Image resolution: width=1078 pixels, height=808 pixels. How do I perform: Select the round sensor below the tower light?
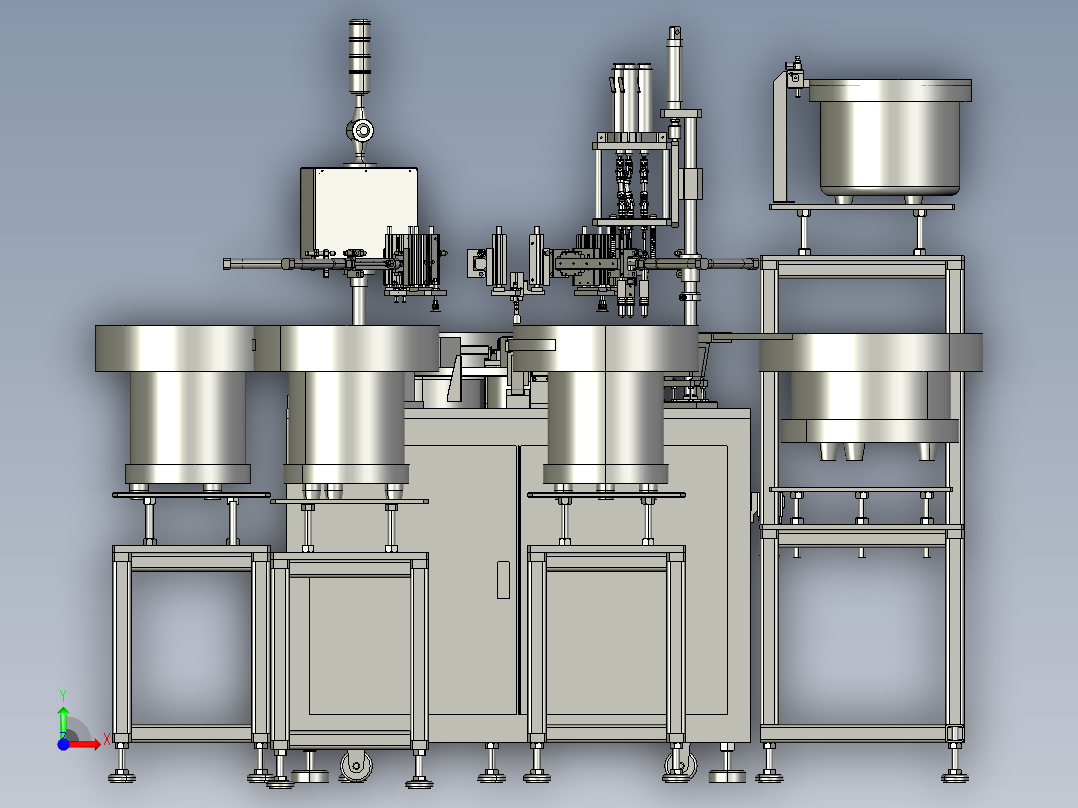point(360,130)
